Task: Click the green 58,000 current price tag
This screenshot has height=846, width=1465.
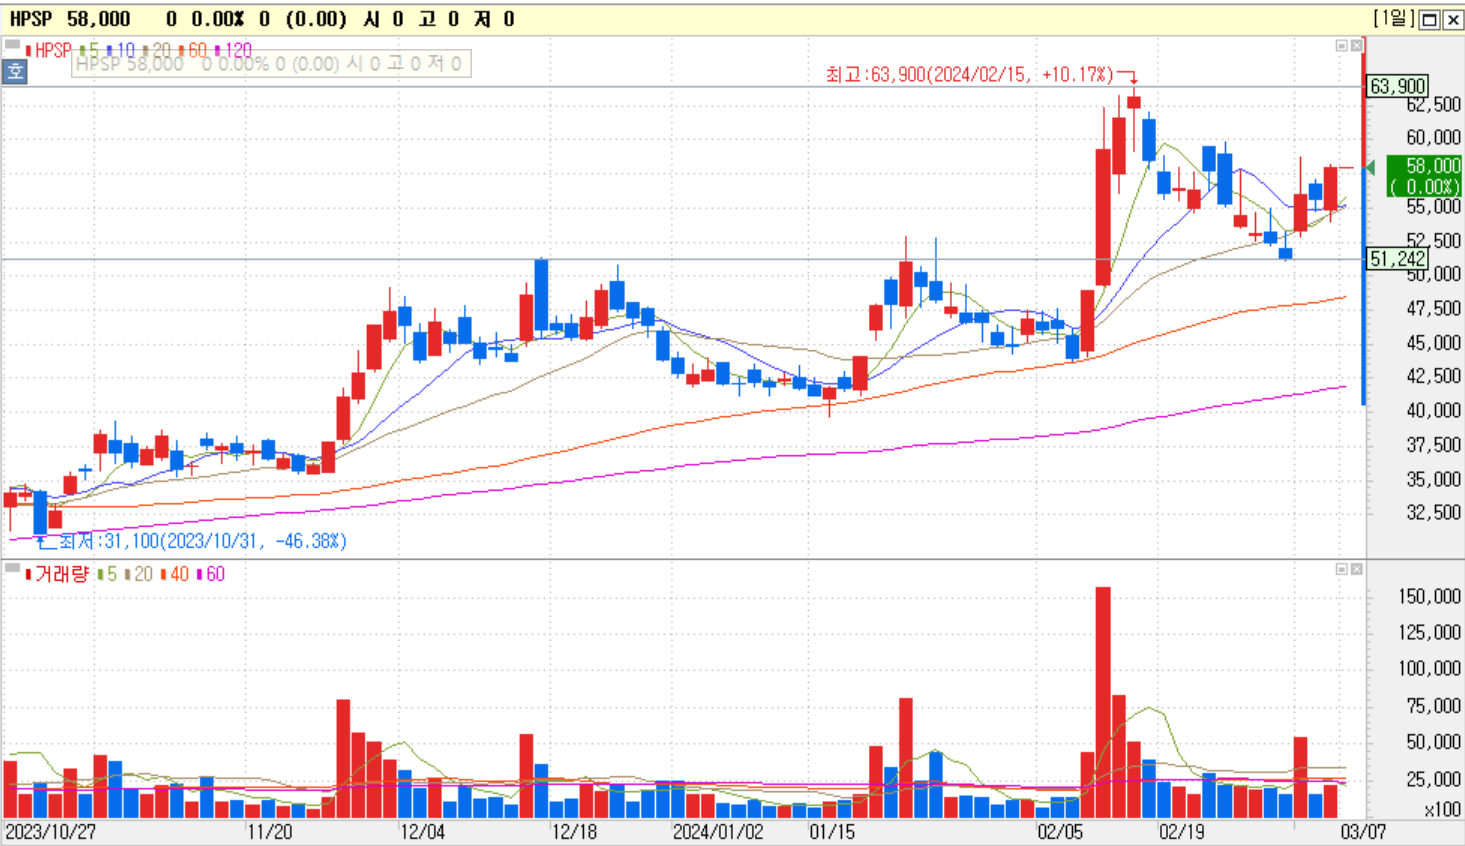Action: click(1426, 176)
